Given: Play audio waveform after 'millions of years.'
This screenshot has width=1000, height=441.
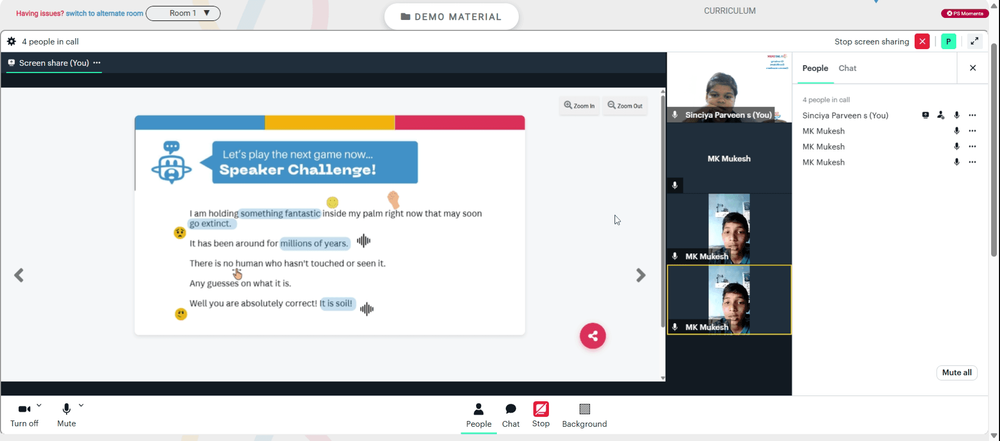Looking at the screenshot, I should 364,241.
